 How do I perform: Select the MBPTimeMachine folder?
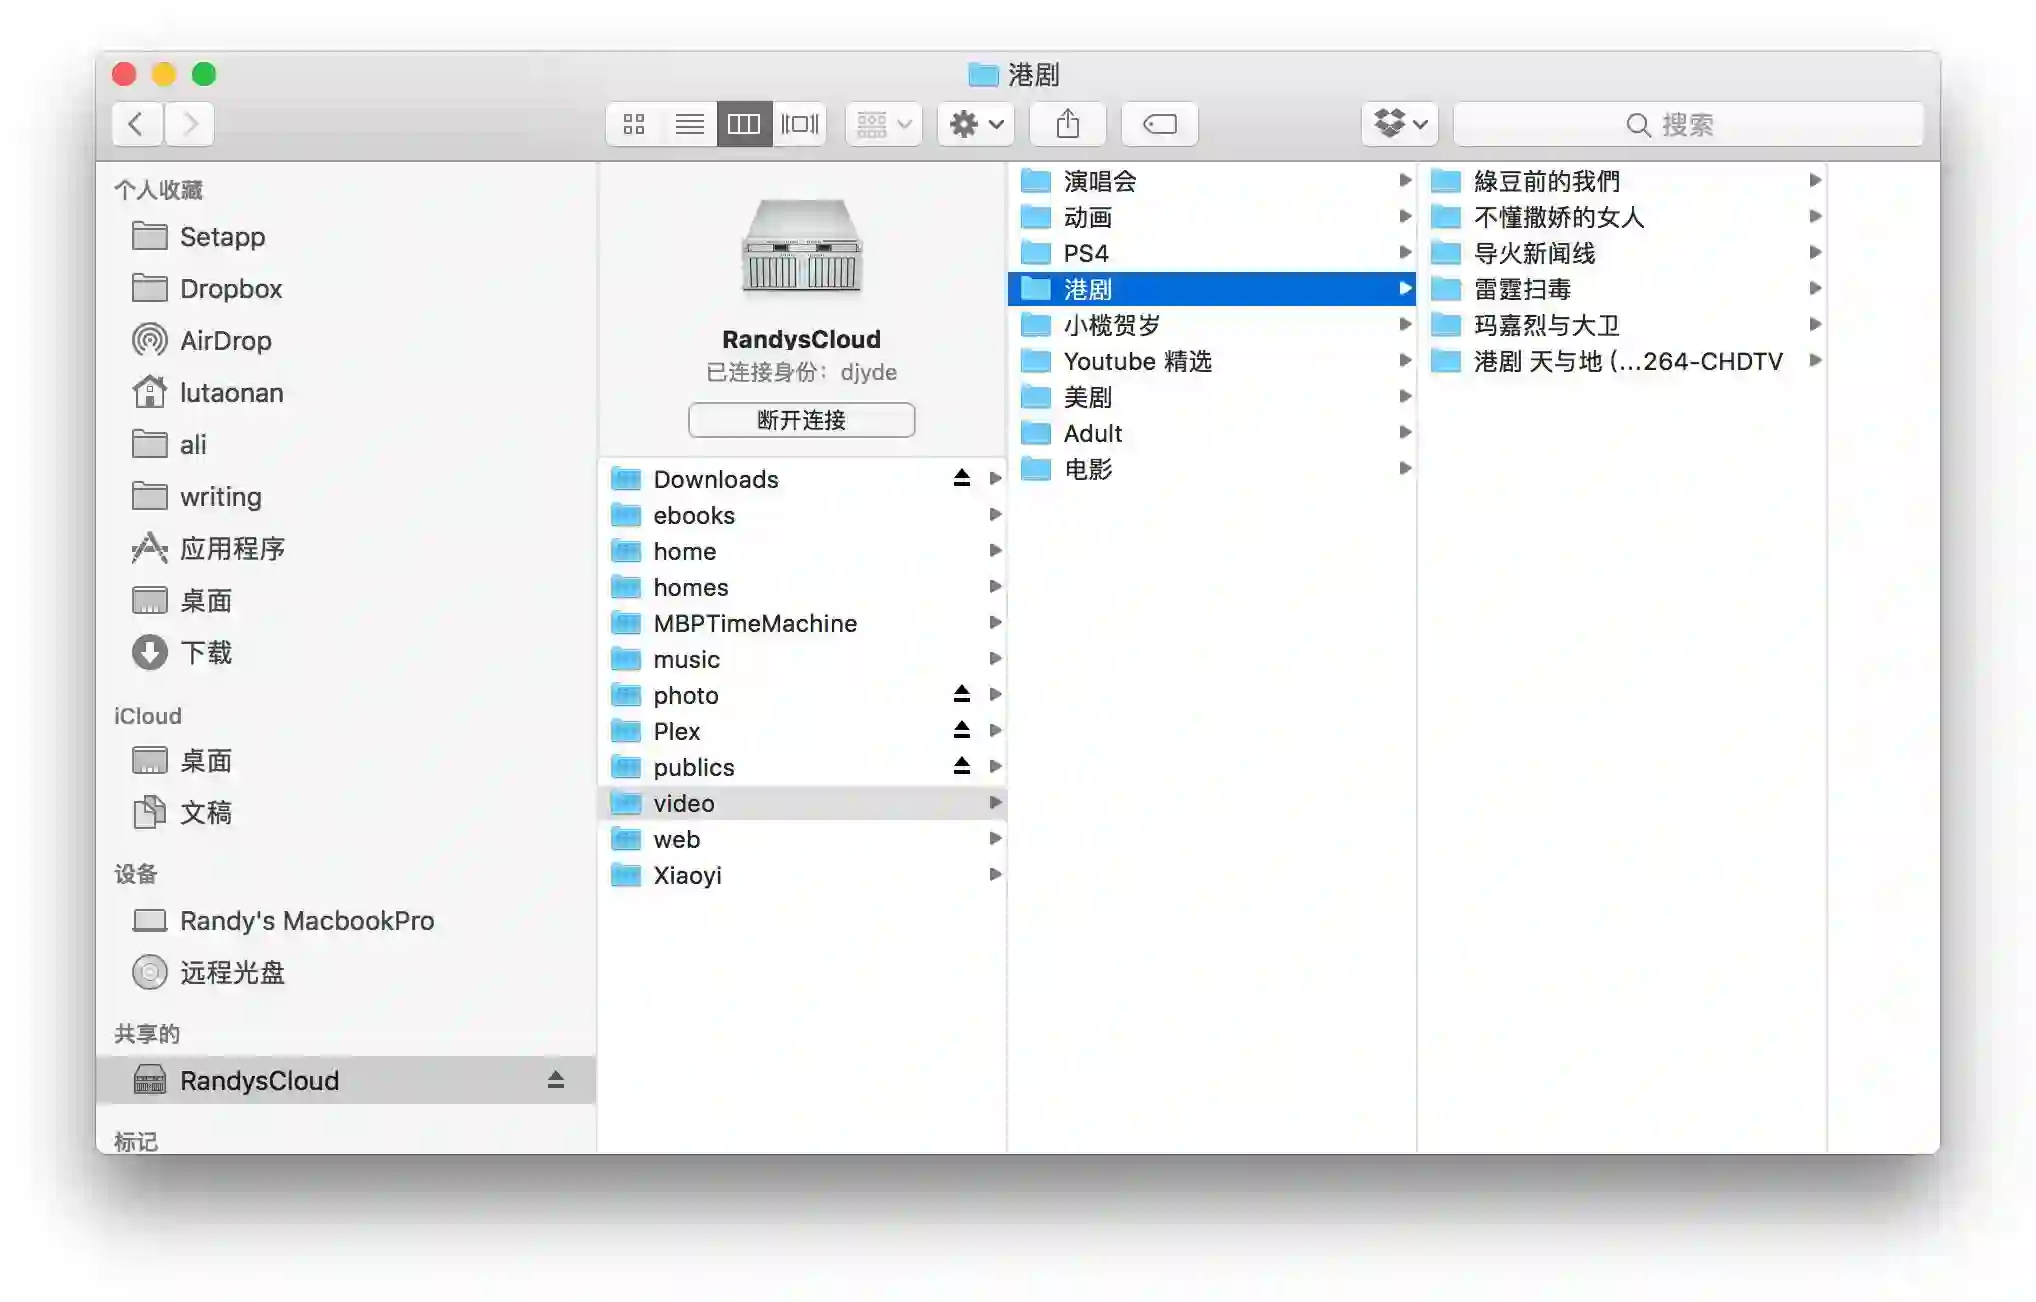754,623
